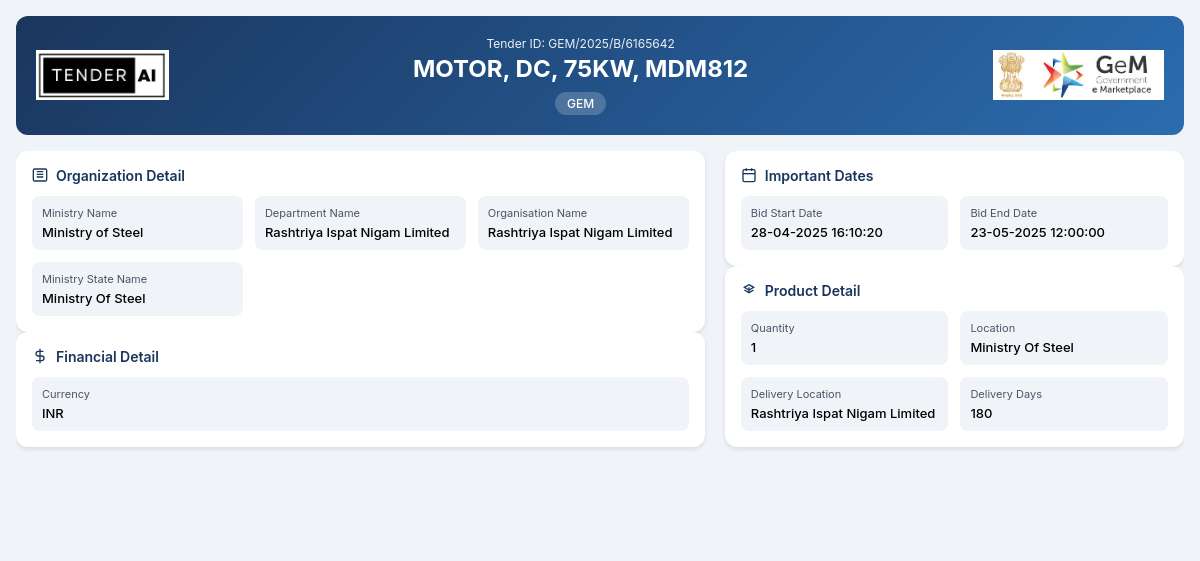Click the MOTOR, DC, 75KW, MDM812 title
This screenshot has width=1200, height=561.
pos(580,69)
